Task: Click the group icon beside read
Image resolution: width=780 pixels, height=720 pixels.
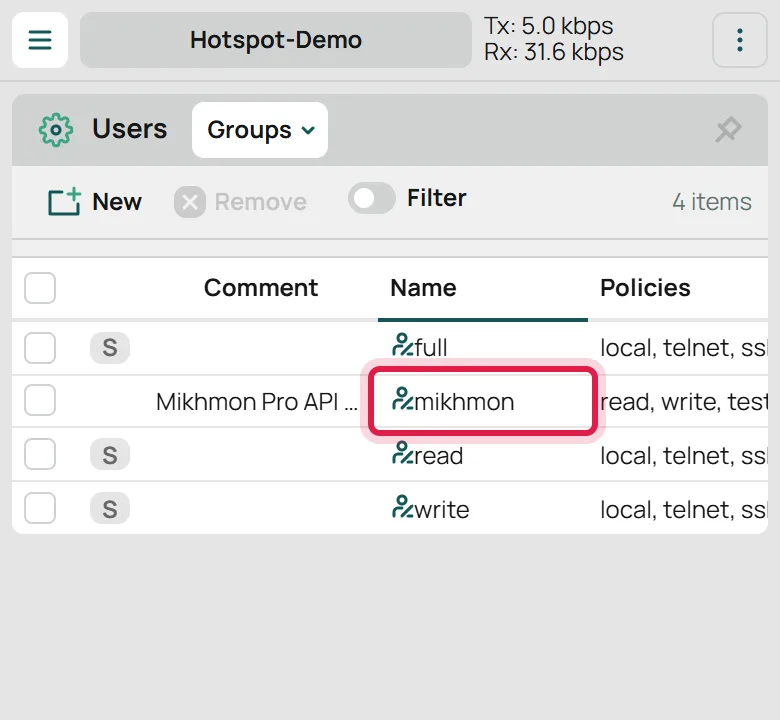Action: click(402, 453)
